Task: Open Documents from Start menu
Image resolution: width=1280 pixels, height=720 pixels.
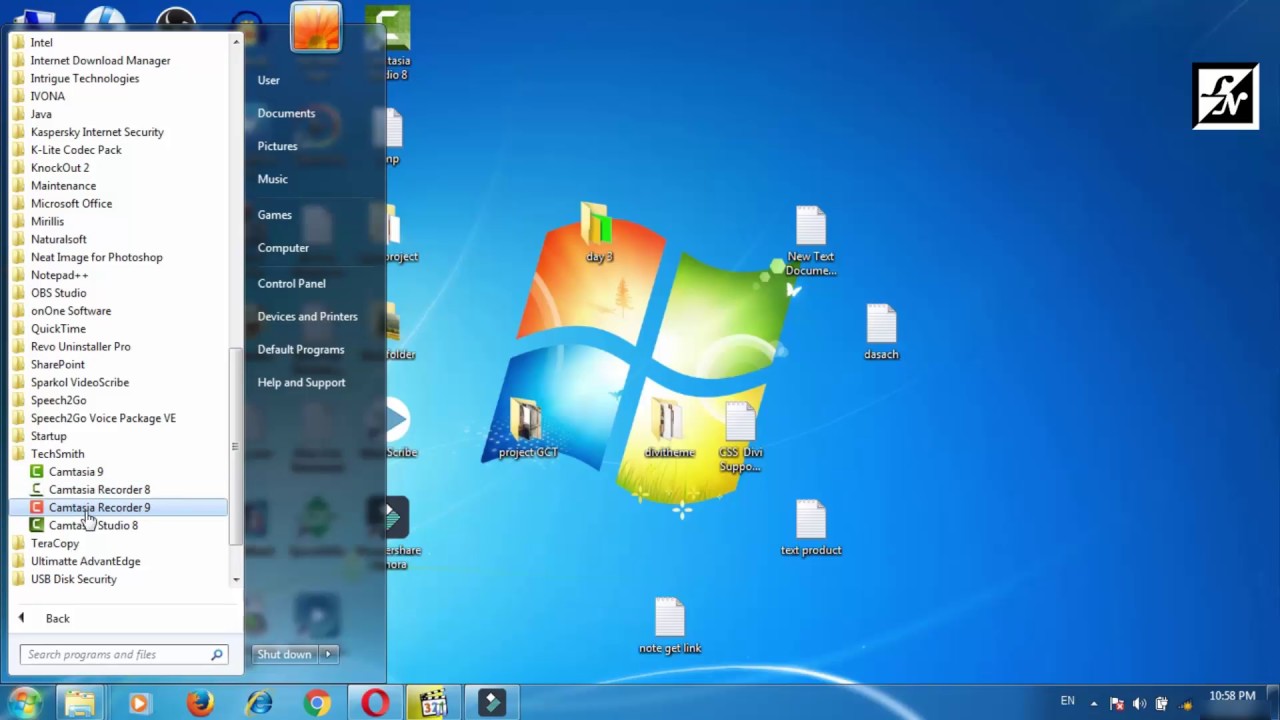Action: (x=286, y=113)
